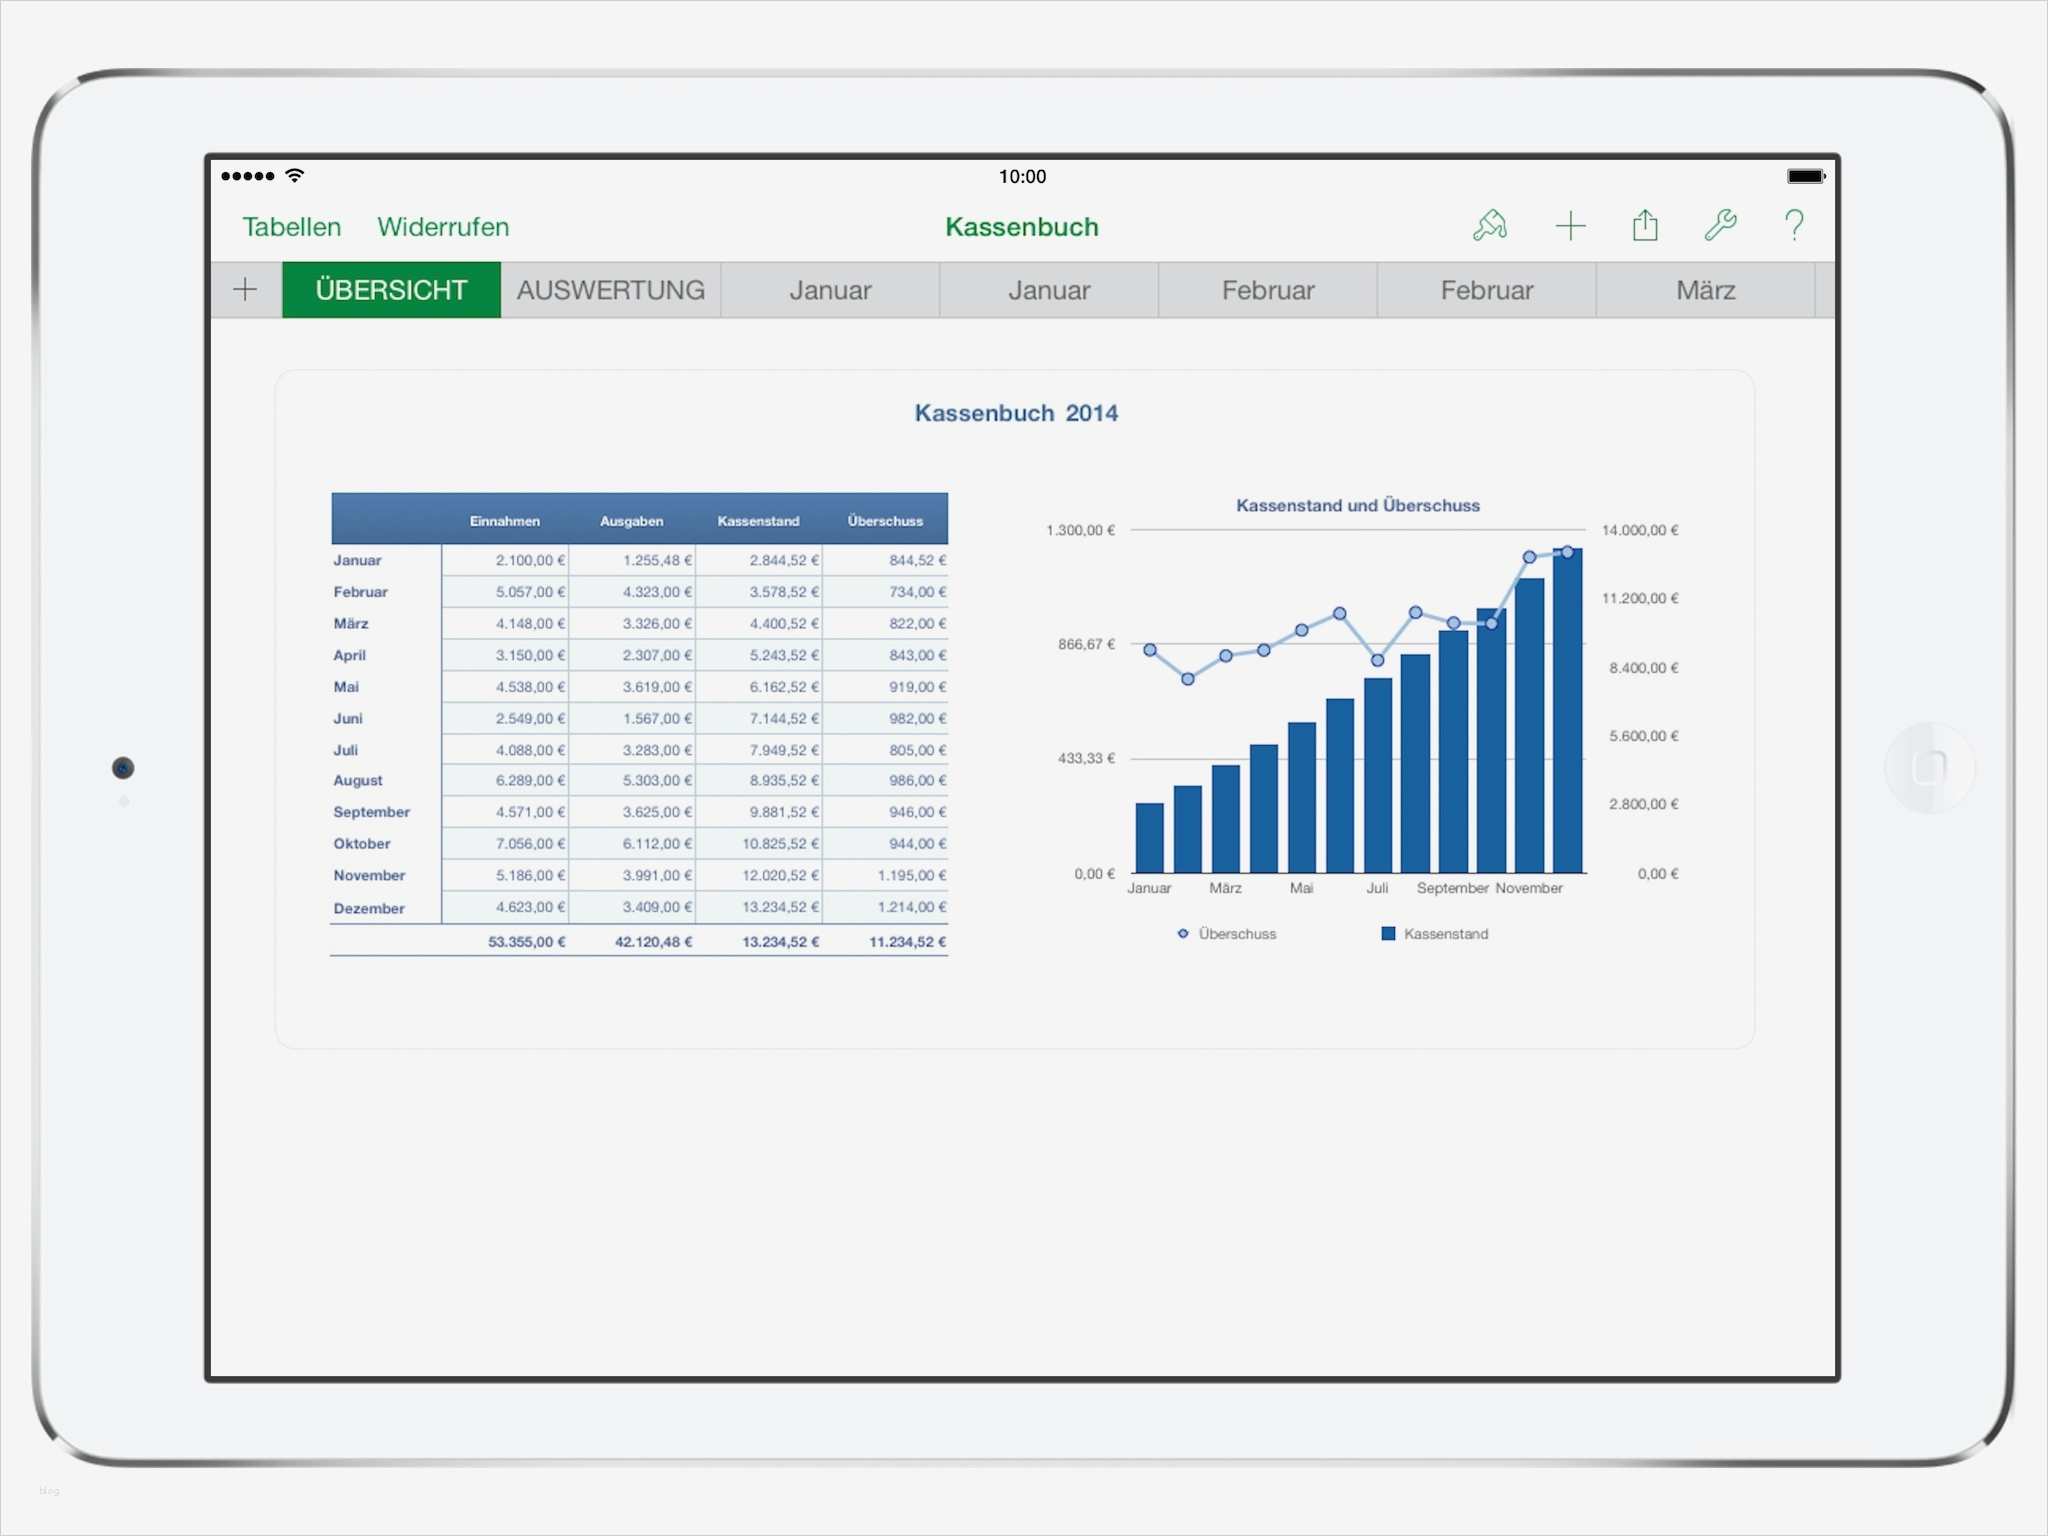Add a new sheet with plus tab
Viewport: 2048px width, 1536px height.
tap(245, 290)
